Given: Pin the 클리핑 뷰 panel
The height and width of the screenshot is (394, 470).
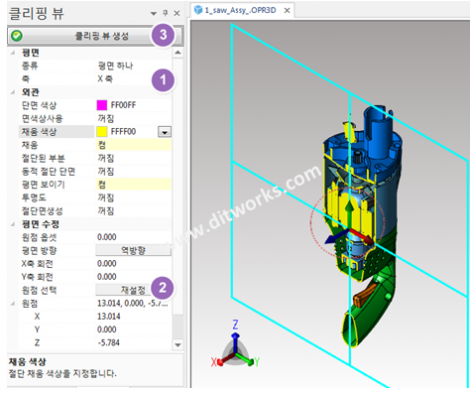Looking at the screenshot, I should (x=165, y=13).
